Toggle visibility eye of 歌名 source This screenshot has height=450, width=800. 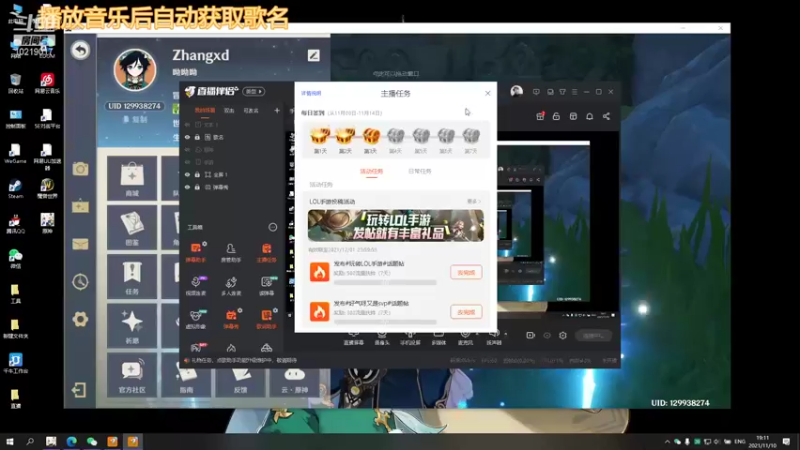pos(187,137)
